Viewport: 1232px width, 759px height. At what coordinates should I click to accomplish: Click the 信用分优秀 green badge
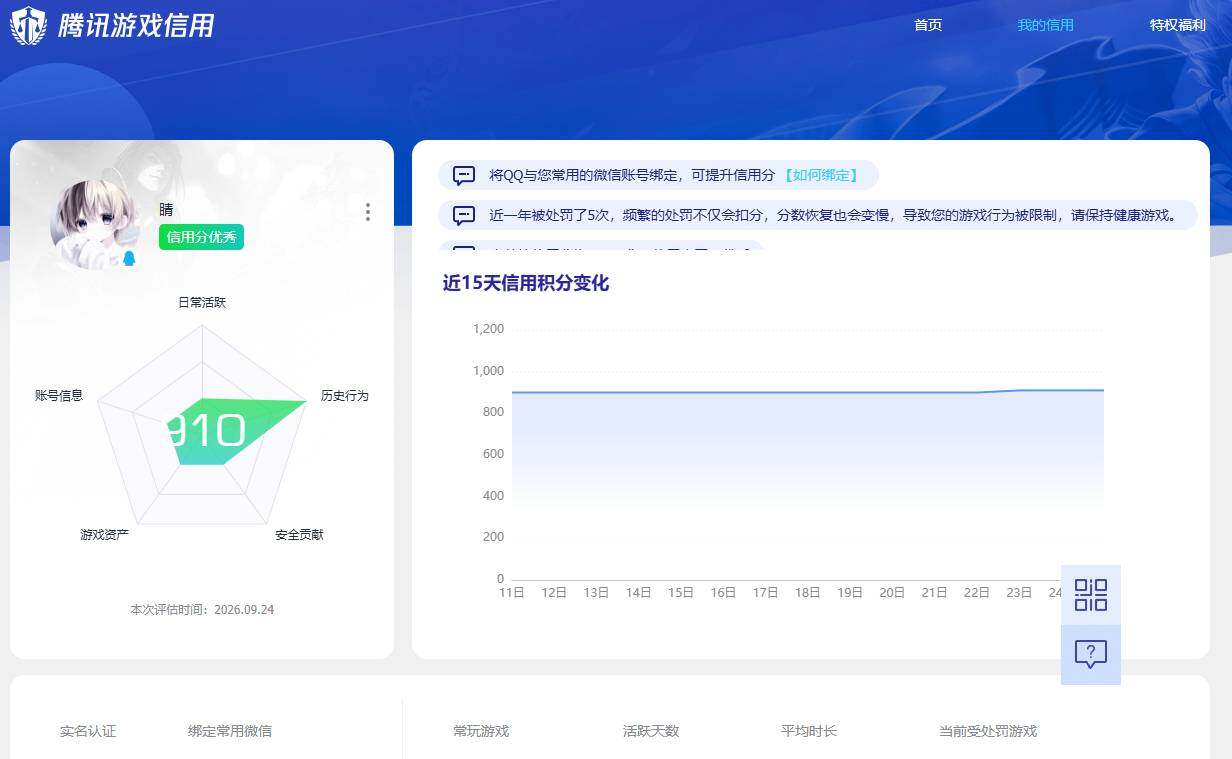[201, 237]
